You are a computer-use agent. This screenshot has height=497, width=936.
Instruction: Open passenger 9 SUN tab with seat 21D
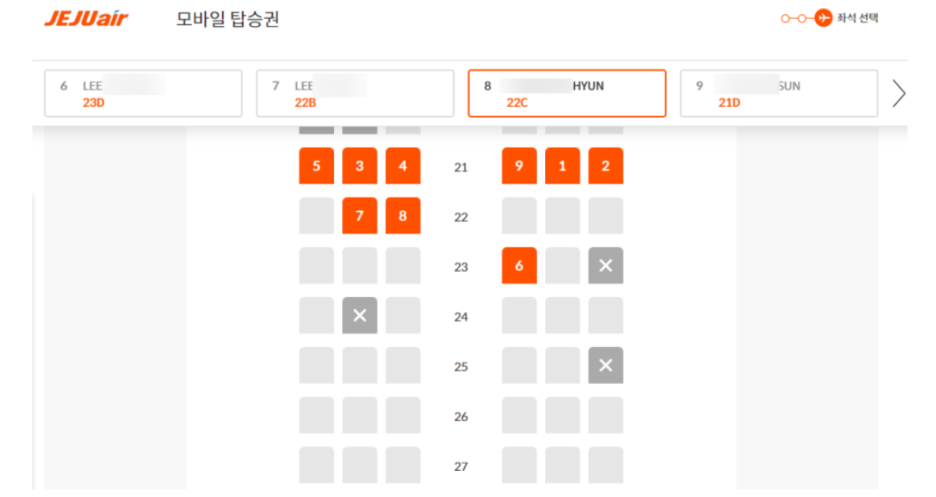(x=778, y=93)
